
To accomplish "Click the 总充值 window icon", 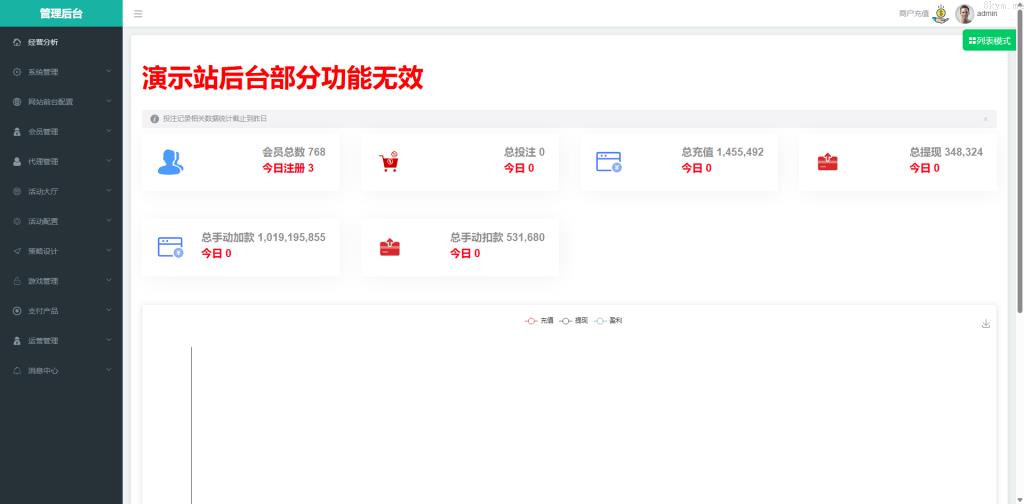I will (x=609, y=162).
